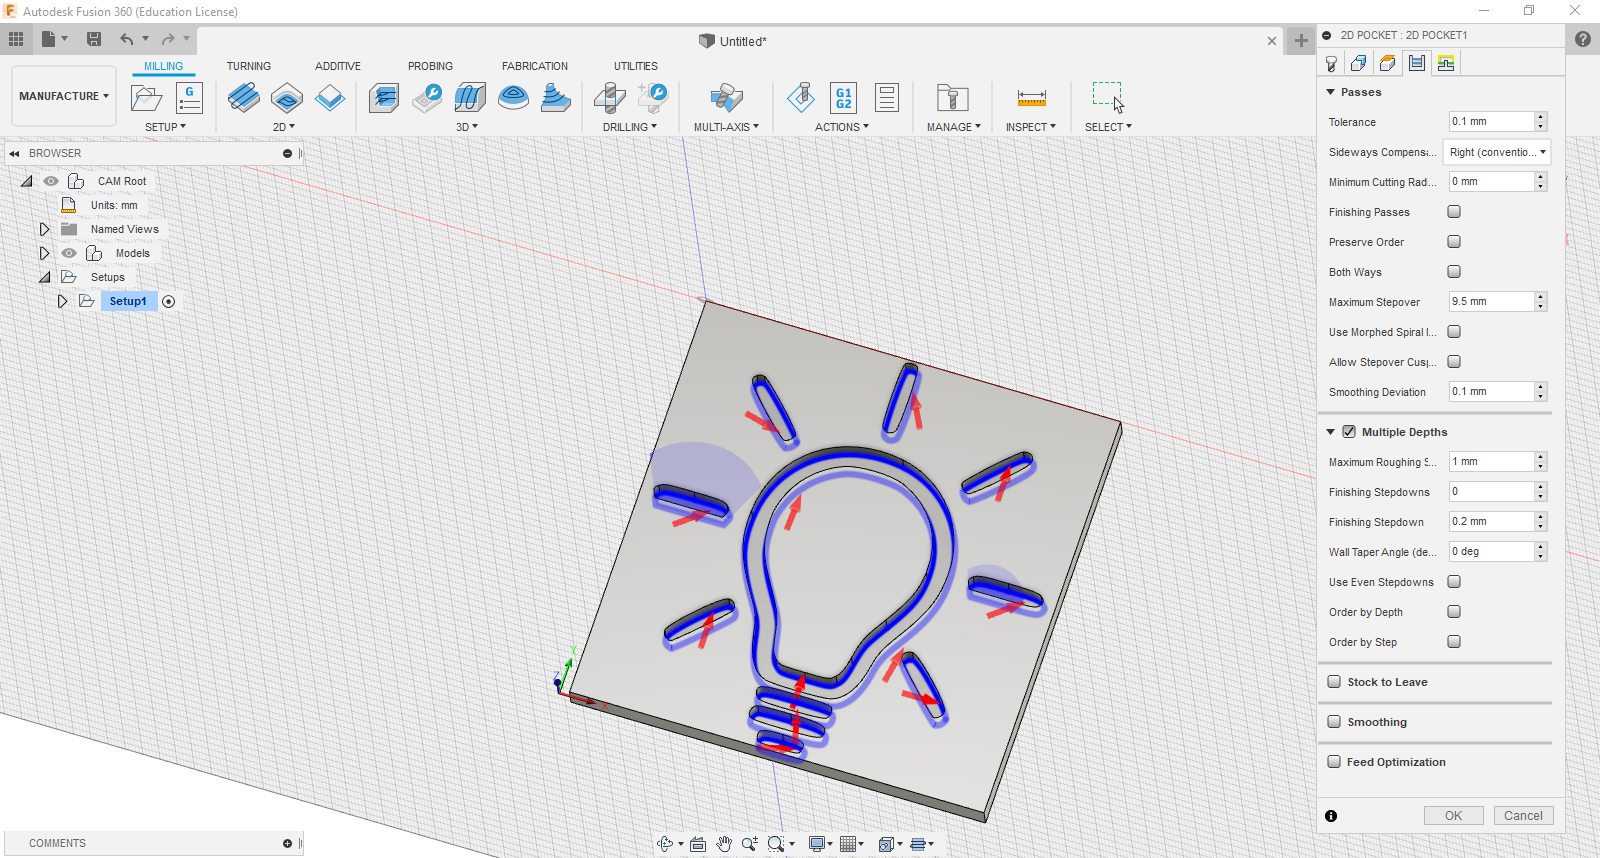The image size is (1600, 858).
Task: Collapse the Passes section
Action: pos(1331,92)
